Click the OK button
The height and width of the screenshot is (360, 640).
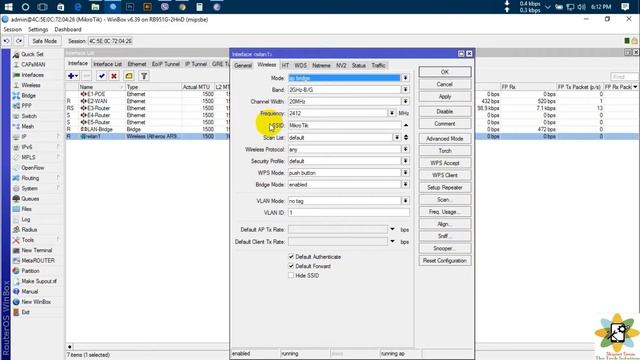(445, 72)
